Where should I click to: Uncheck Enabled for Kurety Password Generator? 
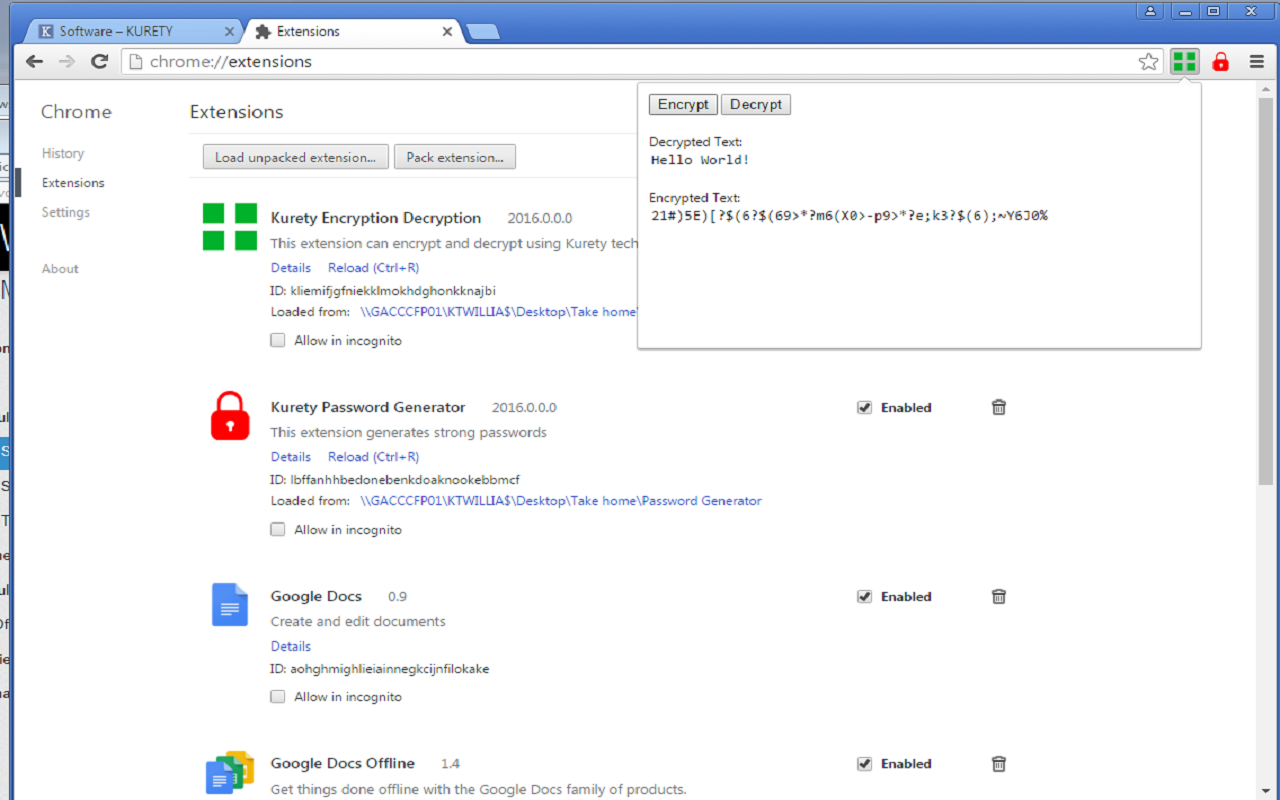[865, 407]
